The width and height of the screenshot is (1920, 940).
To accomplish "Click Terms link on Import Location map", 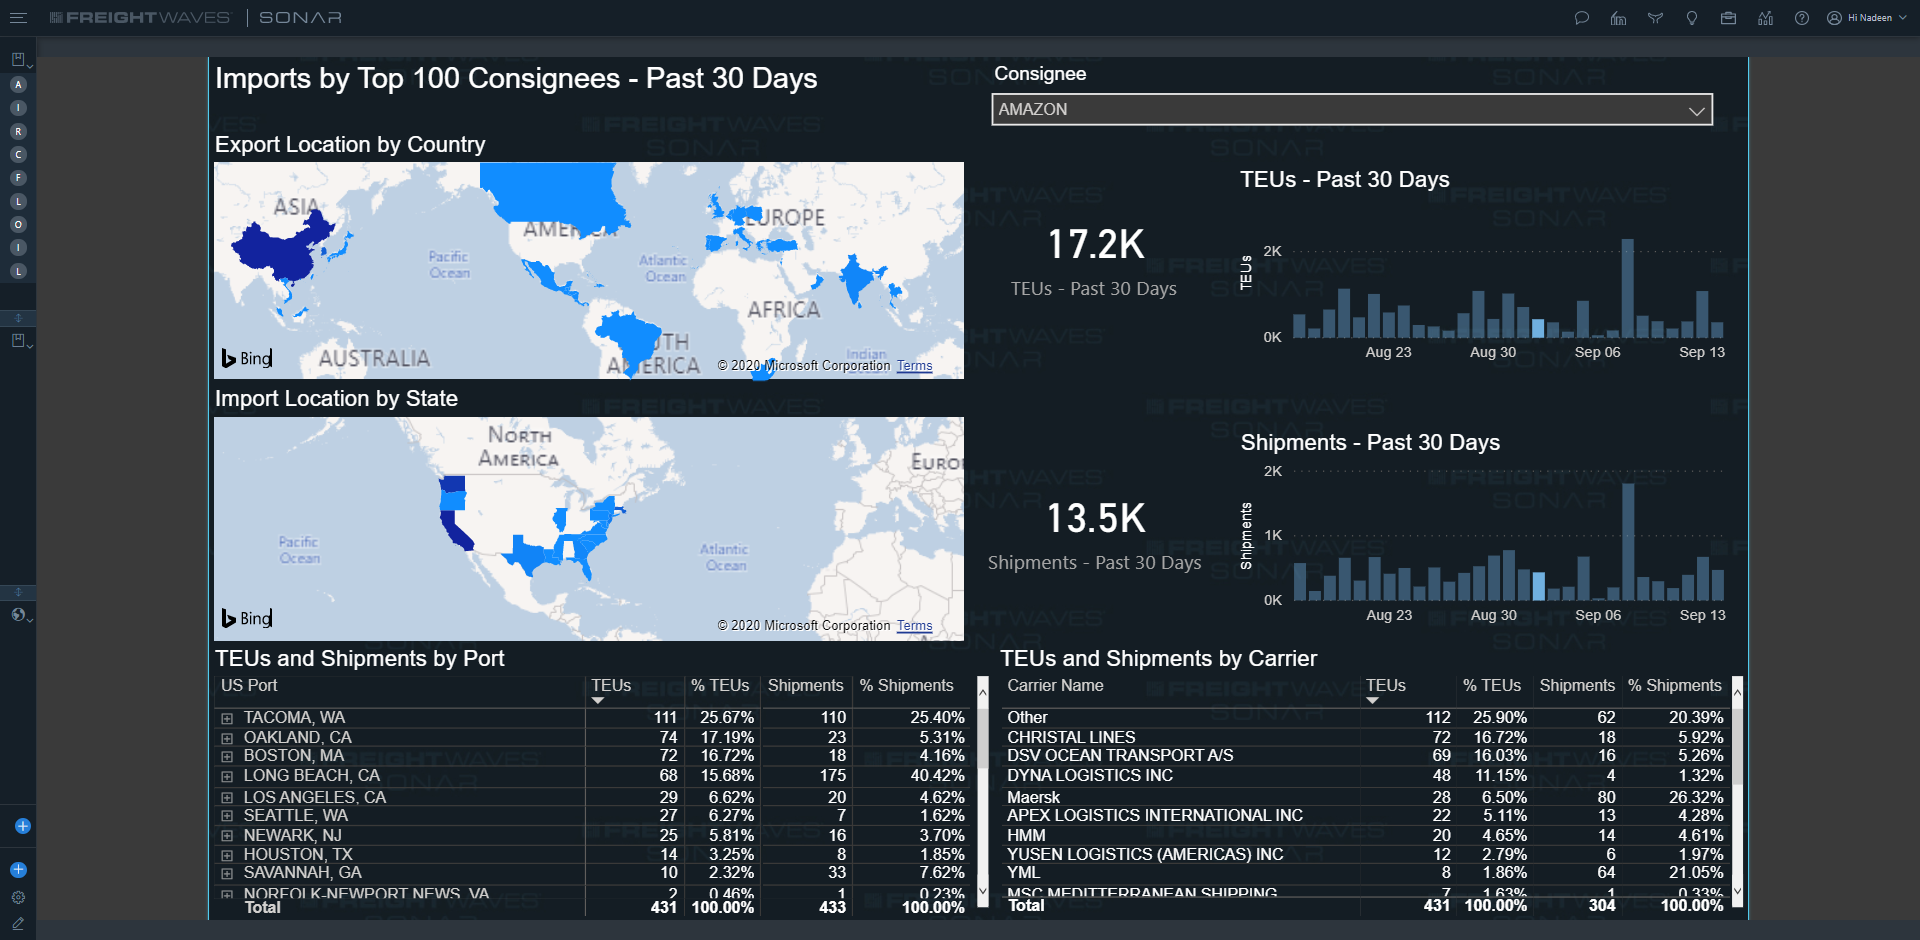I will 914,626.
